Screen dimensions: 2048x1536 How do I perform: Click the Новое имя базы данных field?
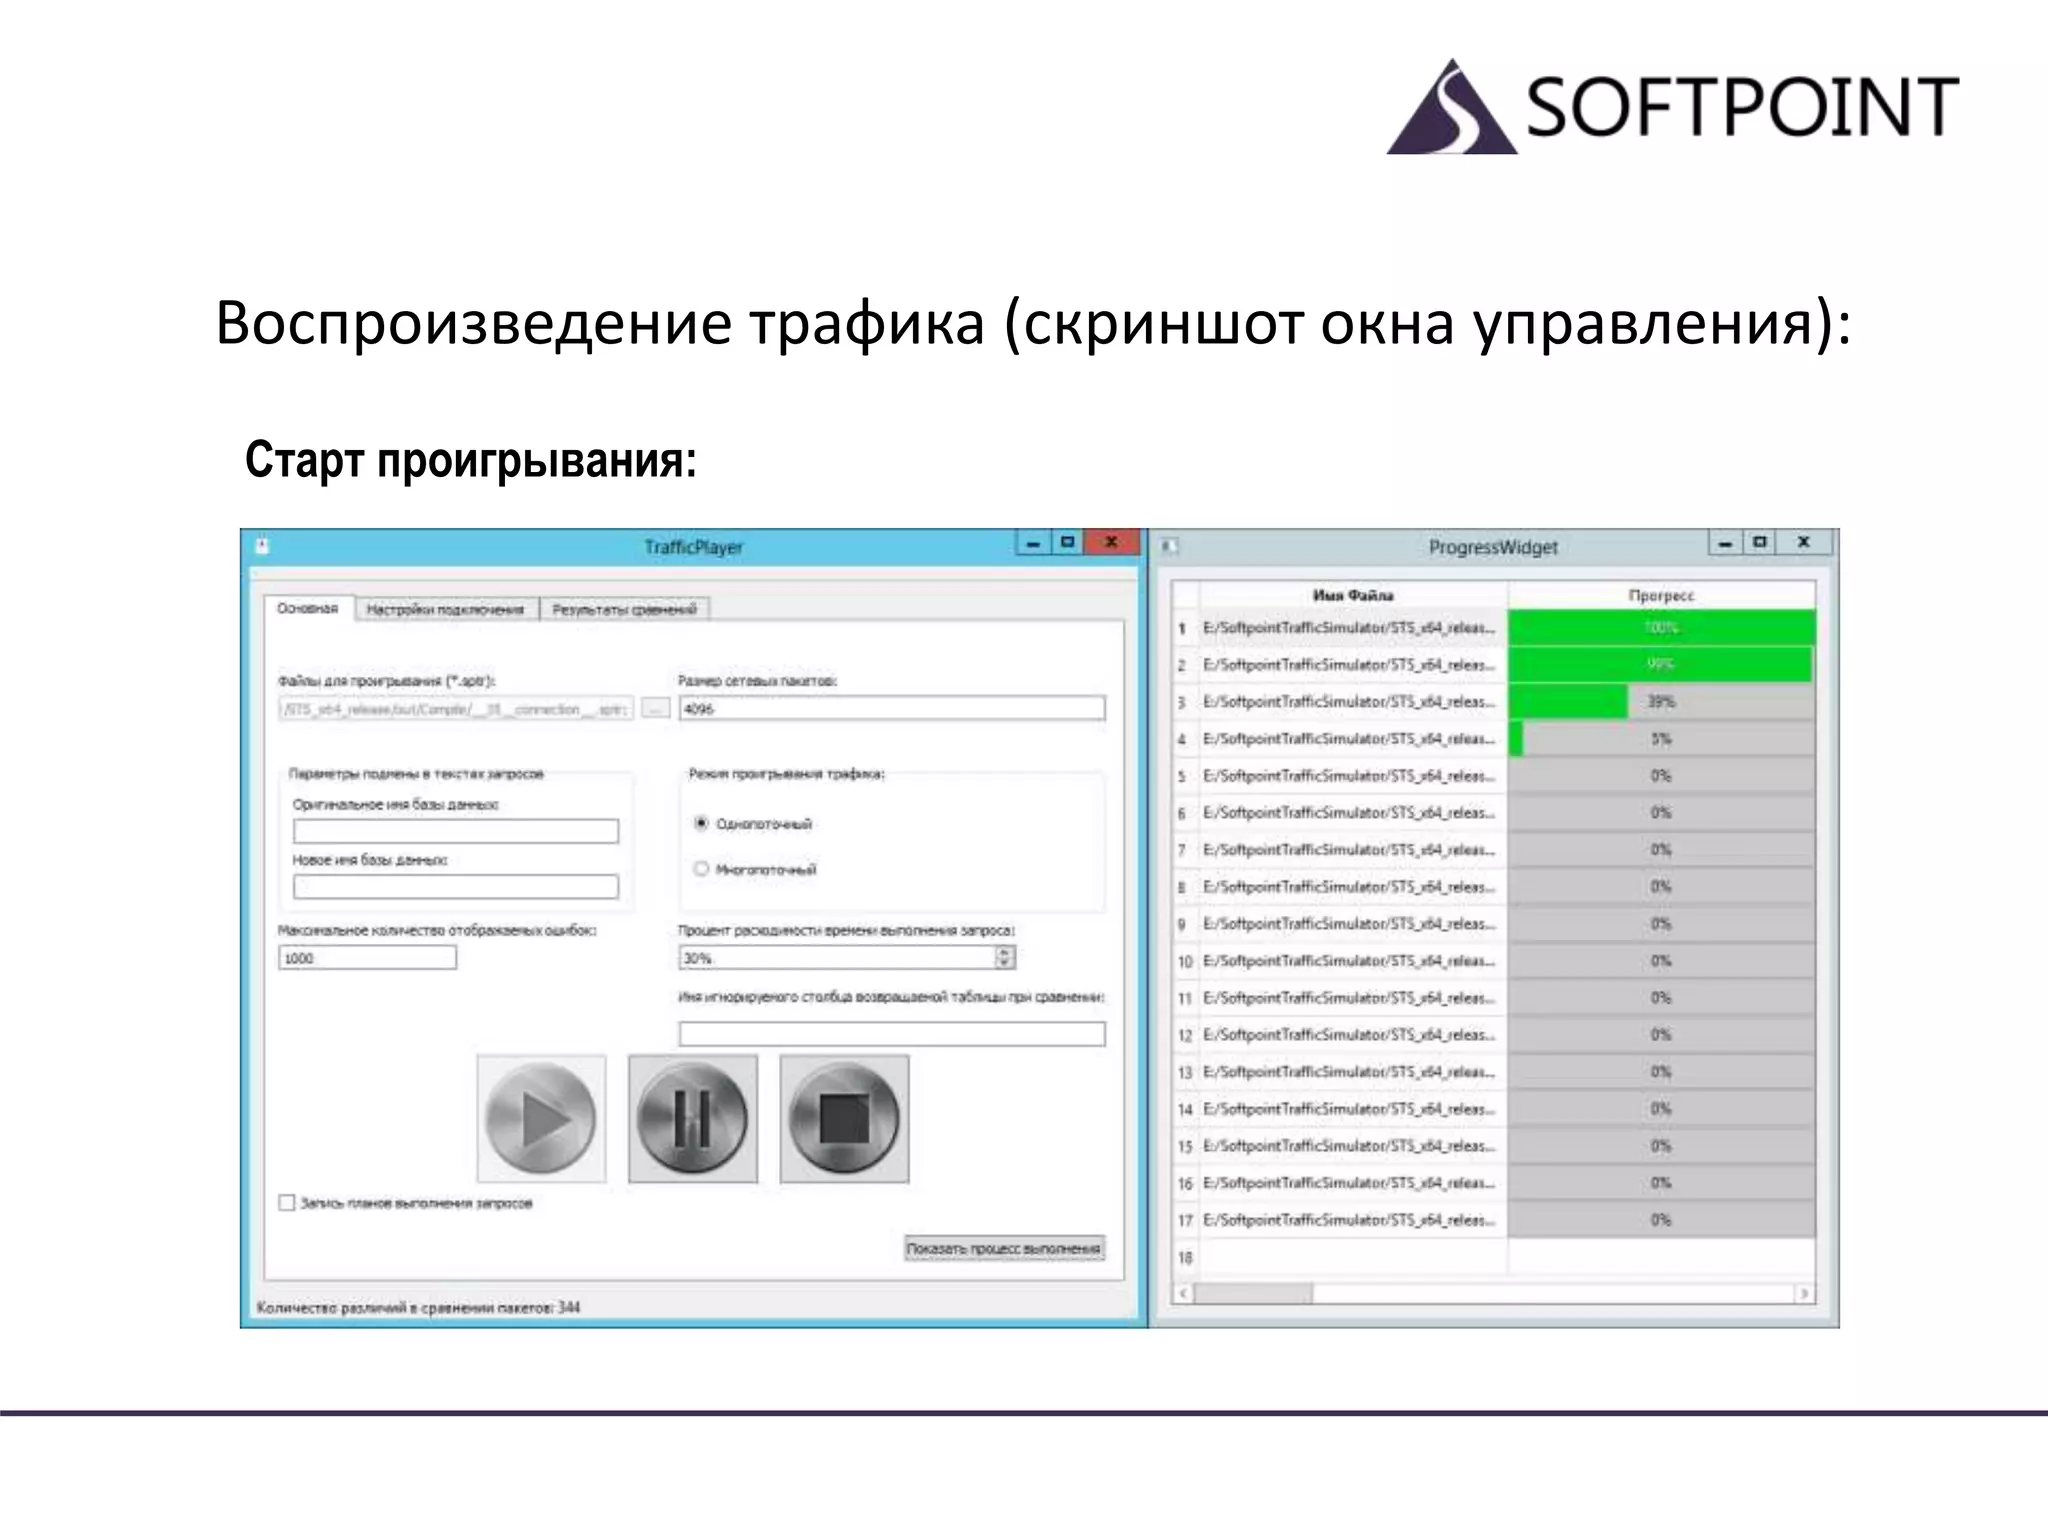click(456, 886)
